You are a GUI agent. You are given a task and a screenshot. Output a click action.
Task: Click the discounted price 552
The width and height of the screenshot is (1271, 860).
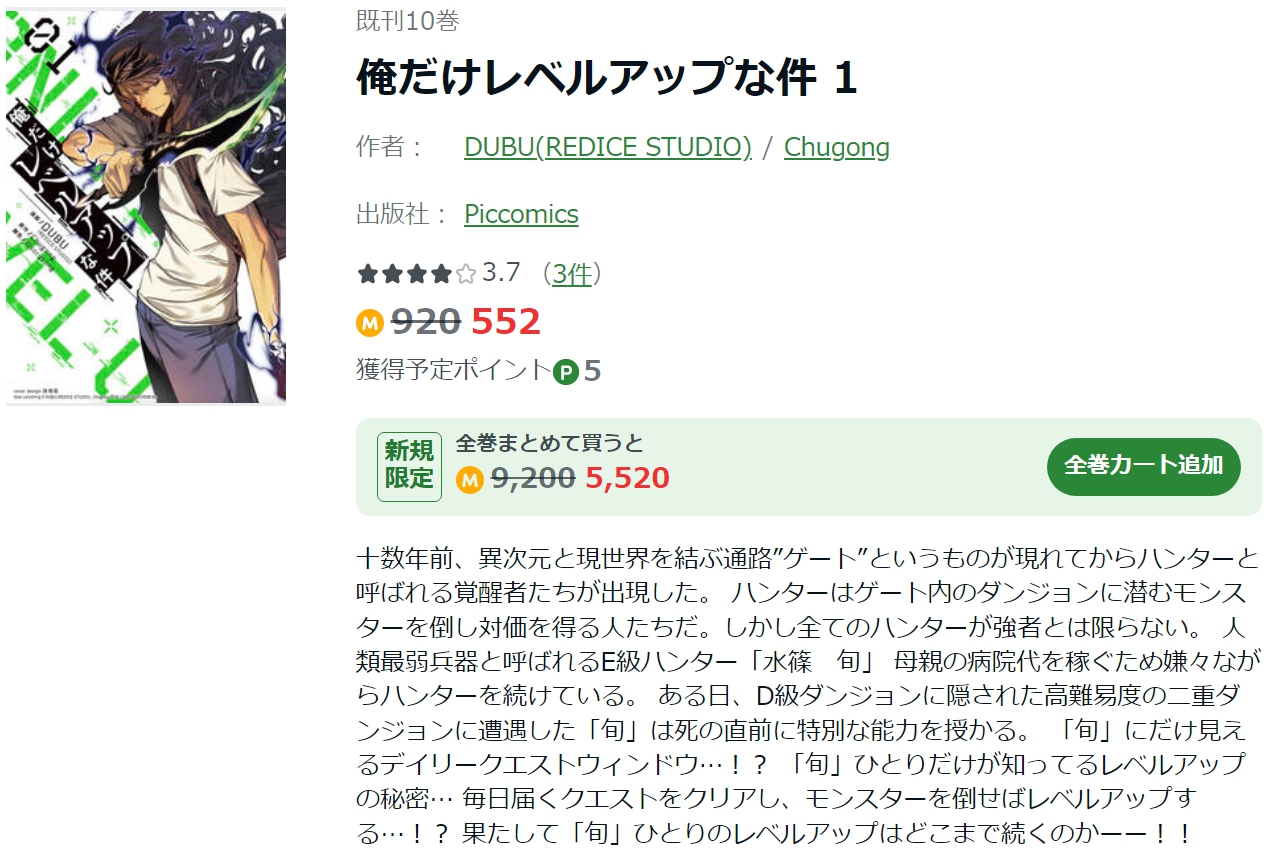click(x=505, y=322)
